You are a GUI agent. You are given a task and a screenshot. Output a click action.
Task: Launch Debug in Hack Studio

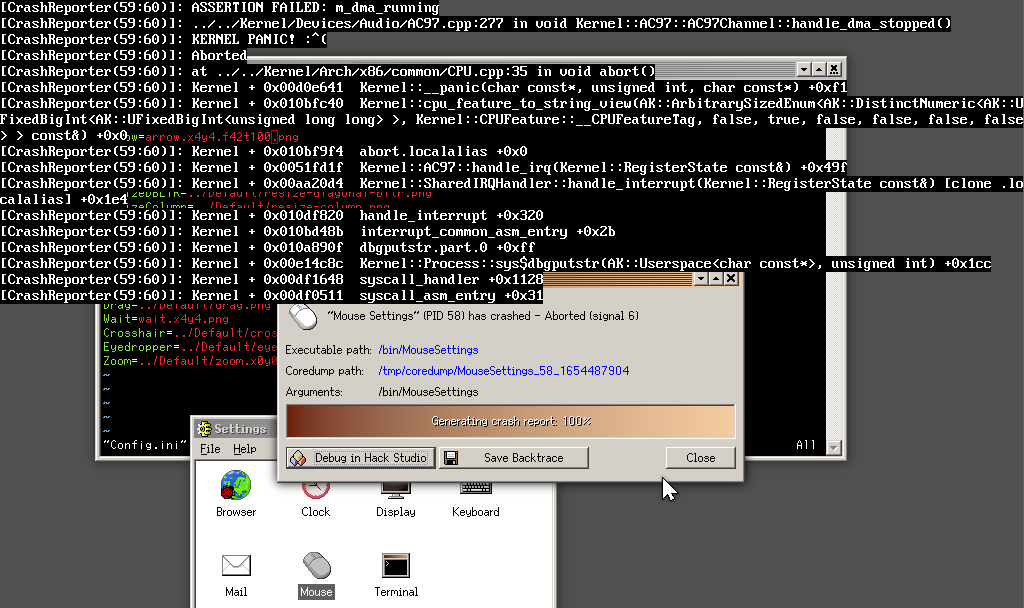[x=360, y=457]
